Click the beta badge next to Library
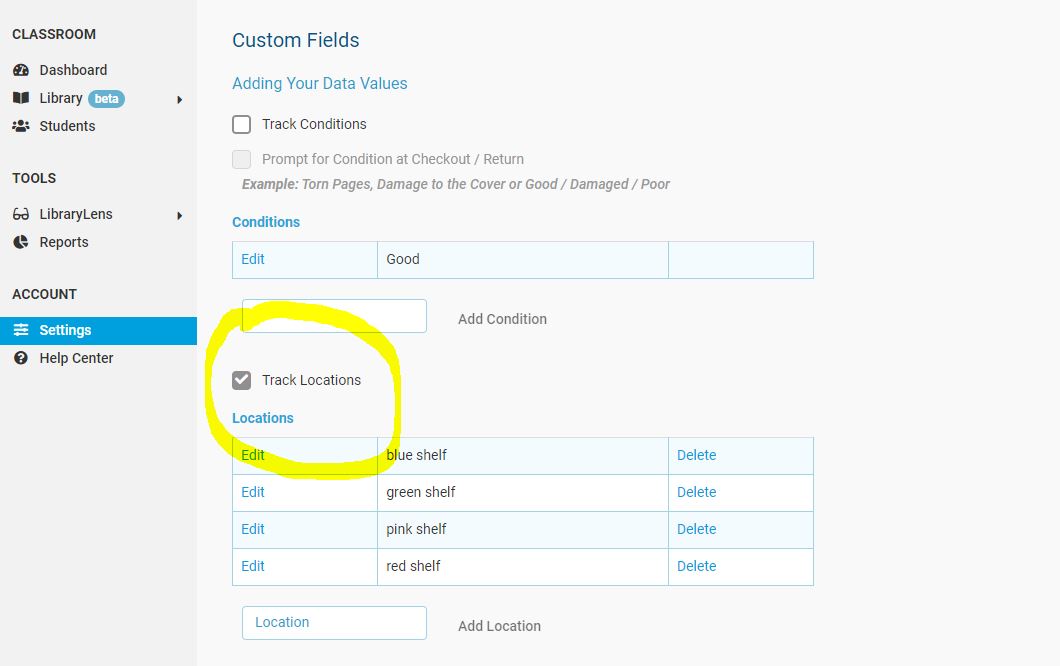 (106, 98)
